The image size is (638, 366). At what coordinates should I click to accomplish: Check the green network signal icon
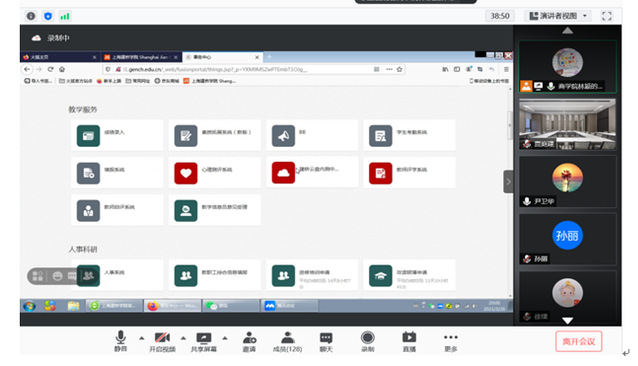pos(65,16)
